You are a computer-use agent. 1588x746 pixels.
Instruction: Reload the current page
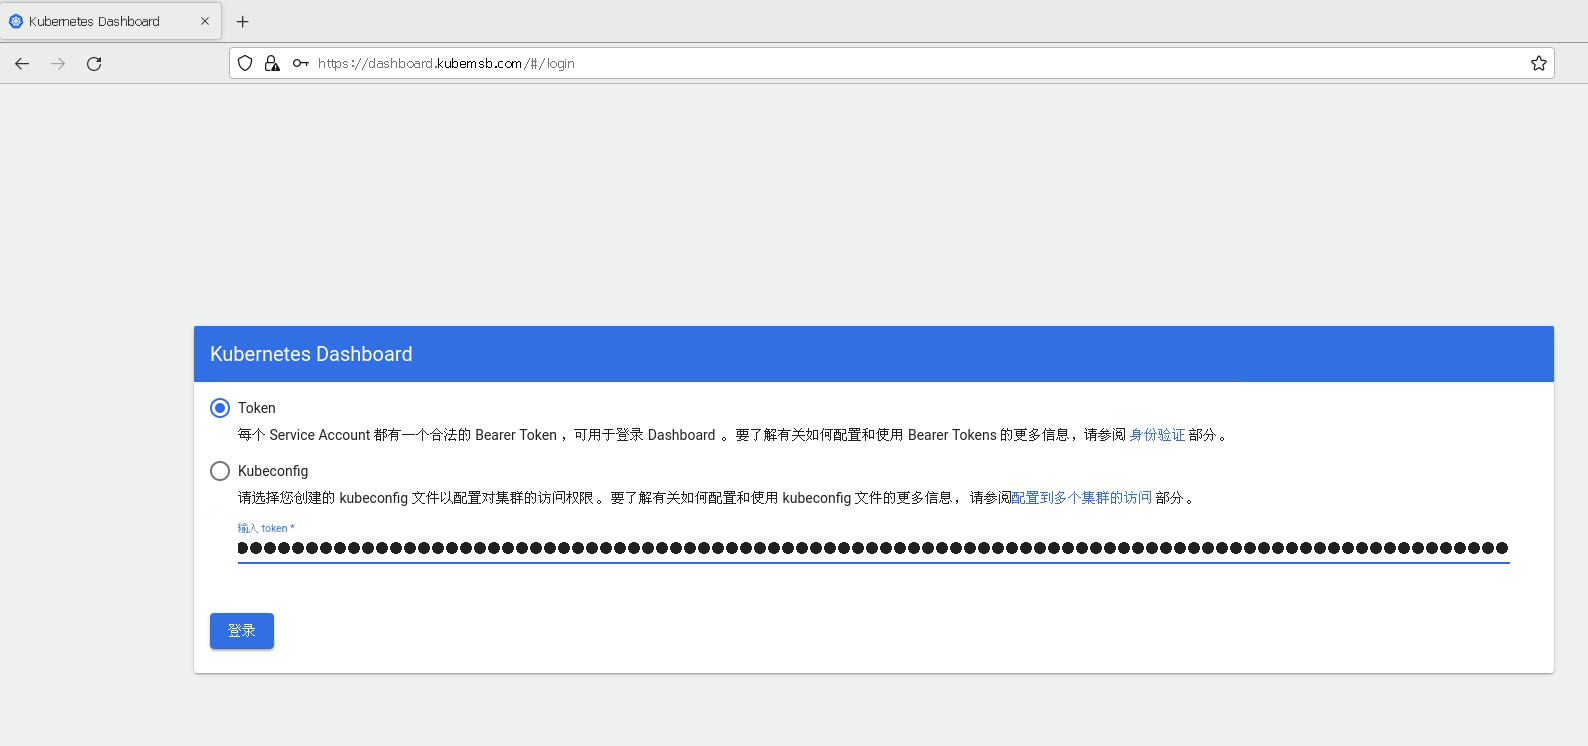94,64
